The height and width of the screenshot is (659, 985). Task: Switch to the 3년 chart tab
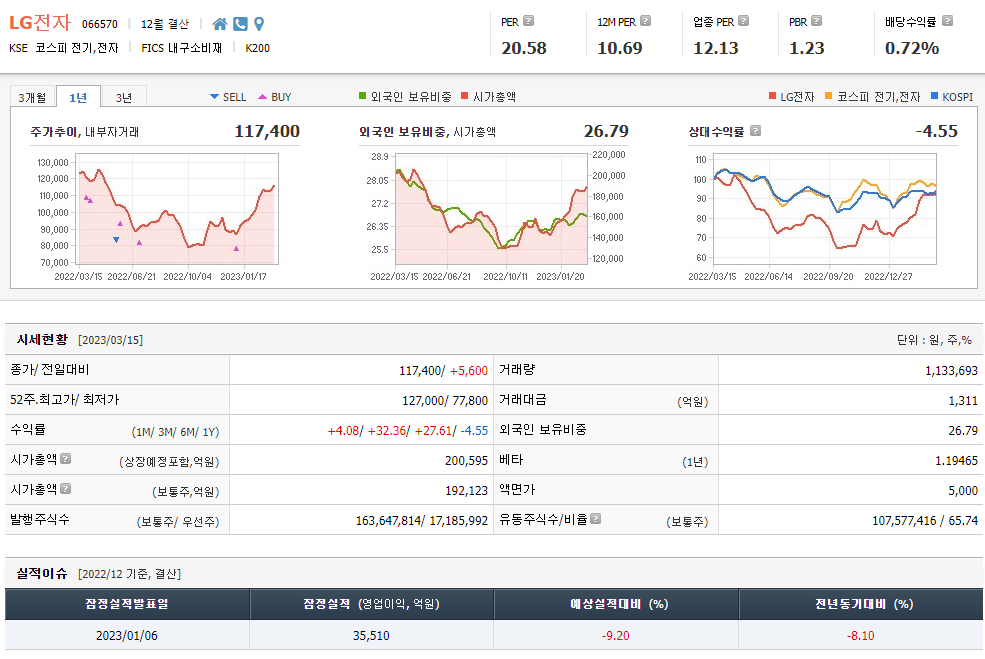pyautogui.click(x=124, y=97)
